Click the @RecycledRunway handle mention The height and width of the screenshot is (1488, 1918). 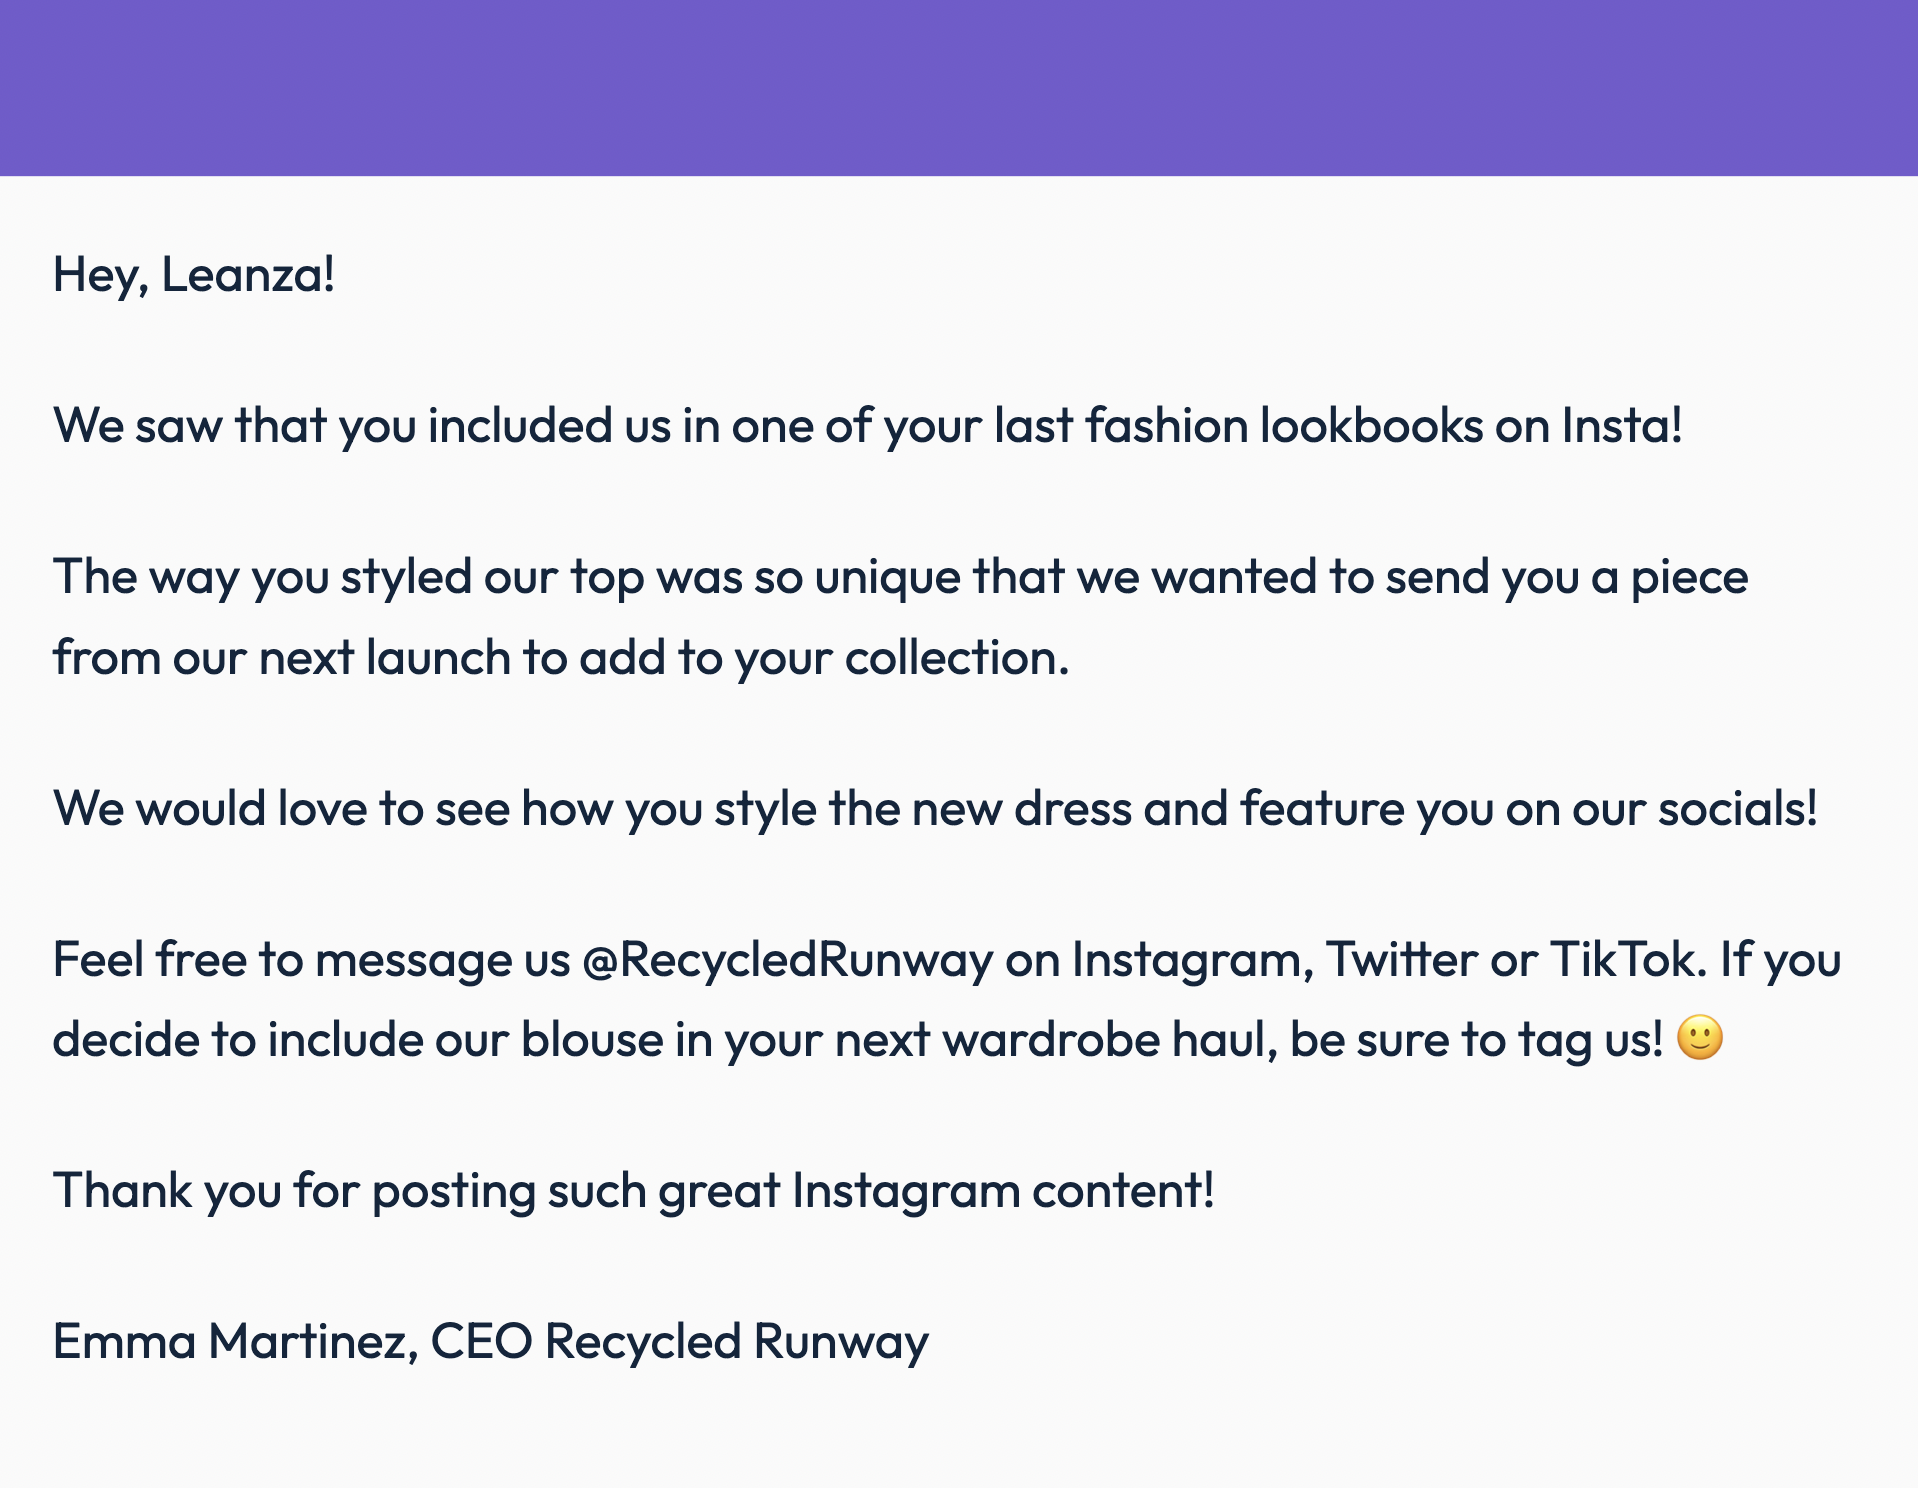click(788, 959)
